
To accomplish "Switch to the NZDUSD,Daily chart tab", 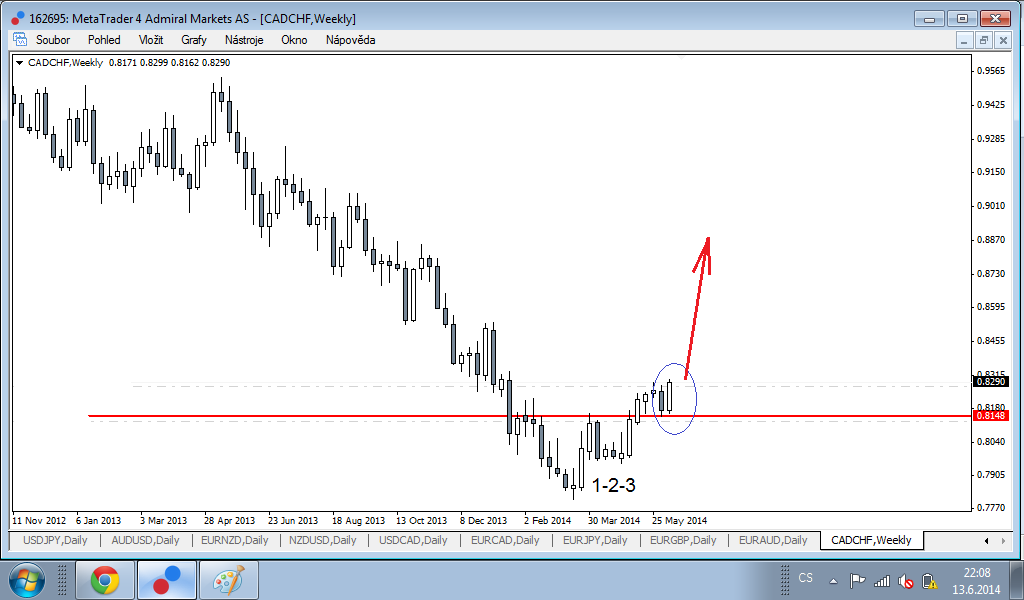I will pos(323,540).
